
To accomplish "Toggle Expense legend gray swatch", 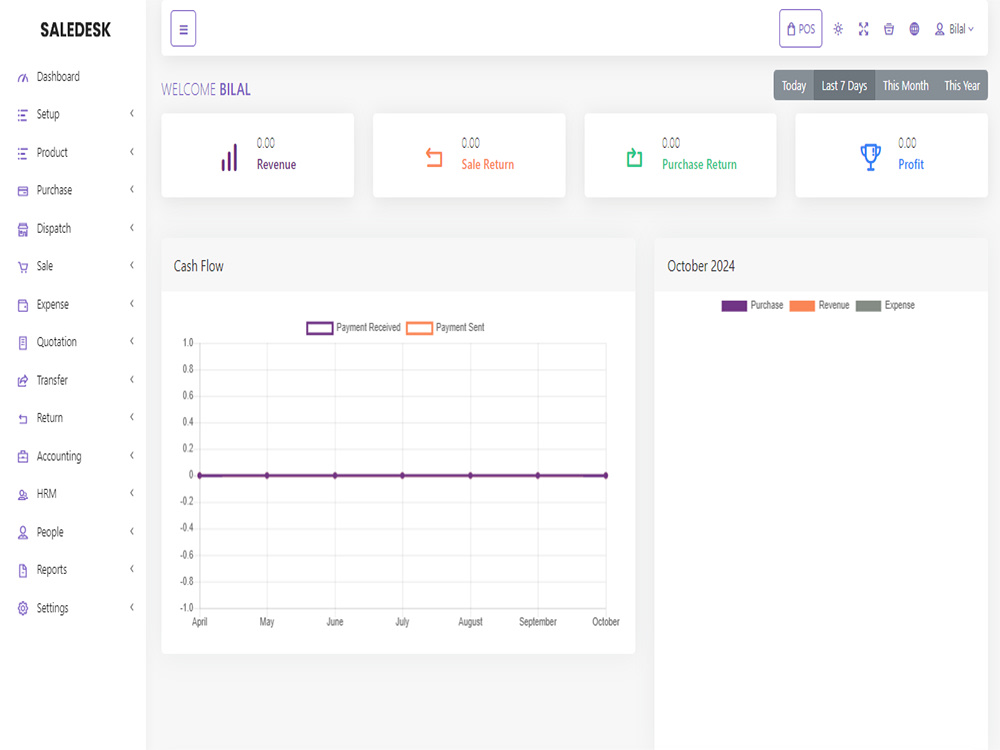I will click(x=868, y=306).
